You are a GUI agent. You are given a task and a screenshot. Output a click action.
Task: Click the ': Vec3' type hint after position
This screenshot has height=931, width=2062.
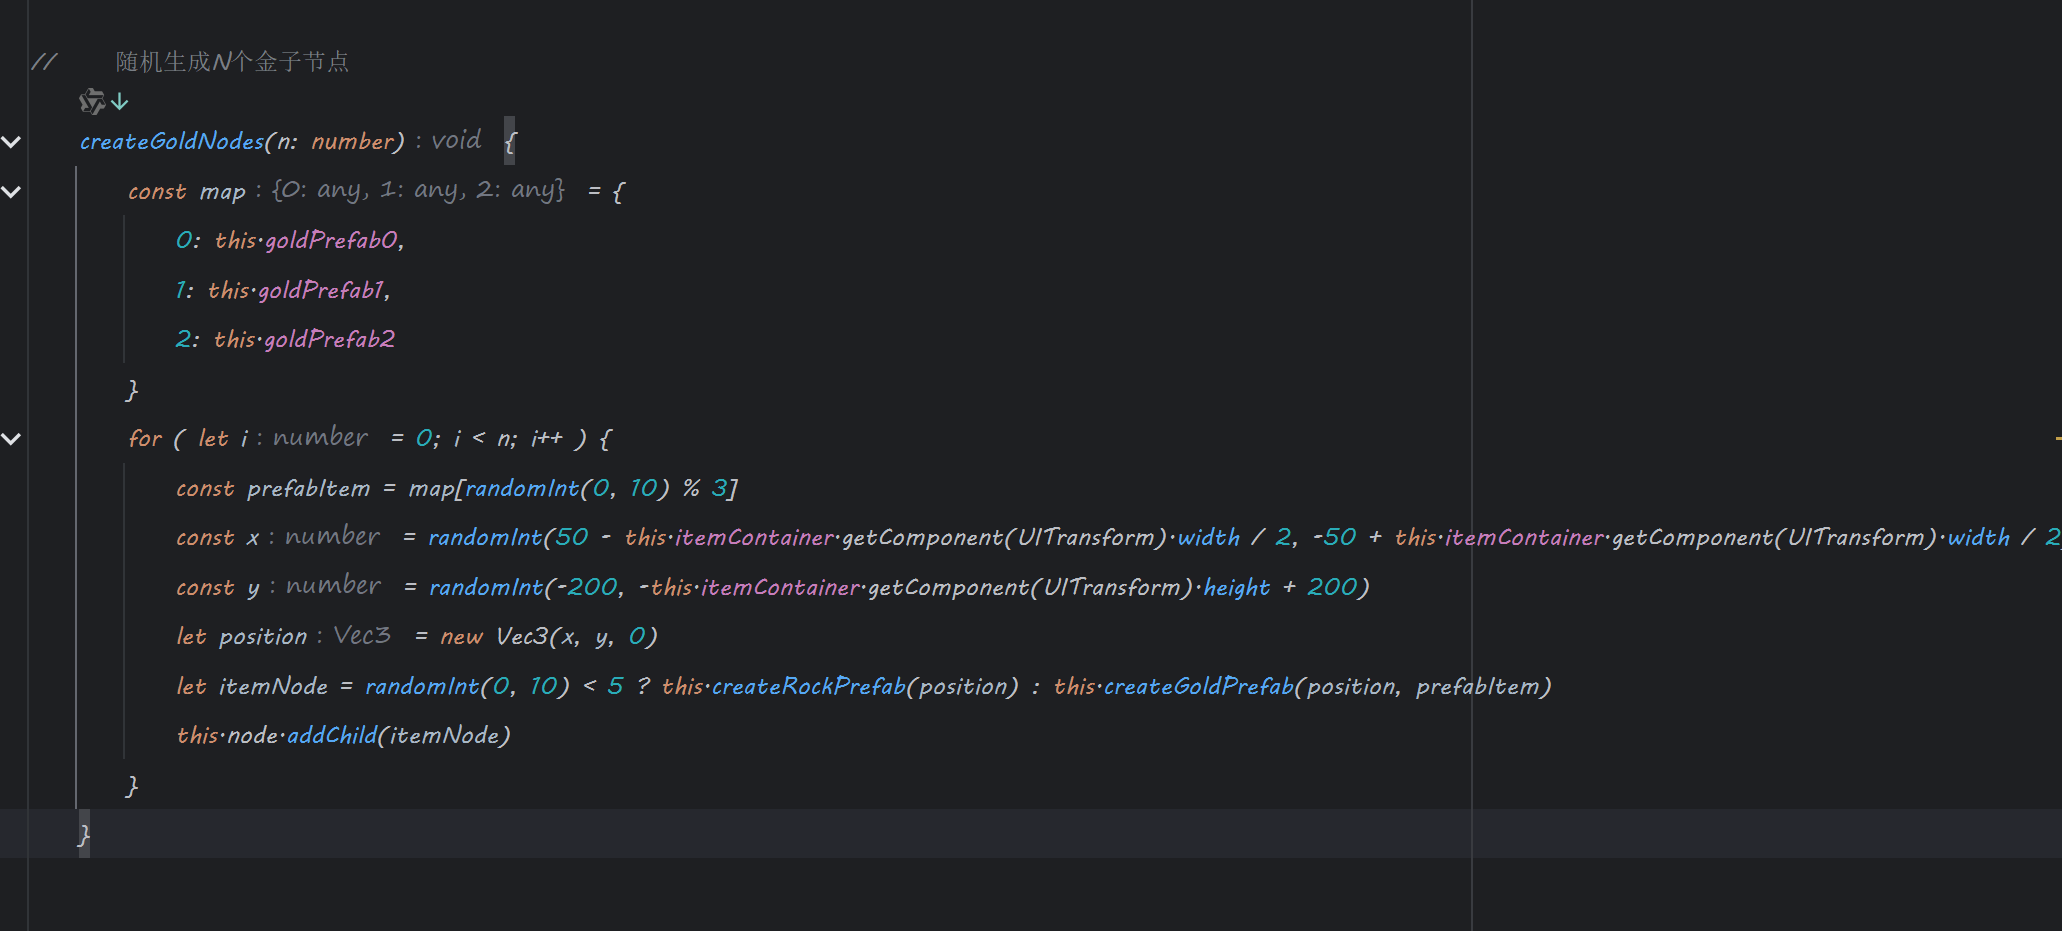(x=354, y=636)
